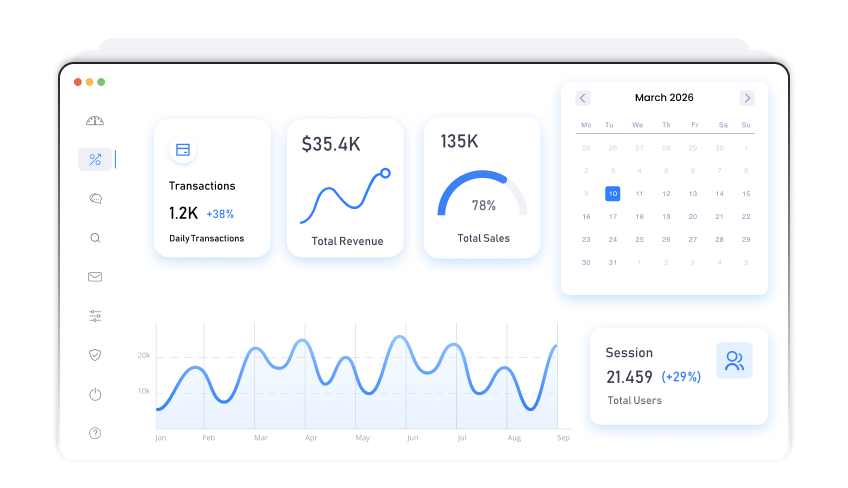This screenshot has width=848, height=488.
Task: Select March 10 highlighted calendar date
Action: click(612, 194)
